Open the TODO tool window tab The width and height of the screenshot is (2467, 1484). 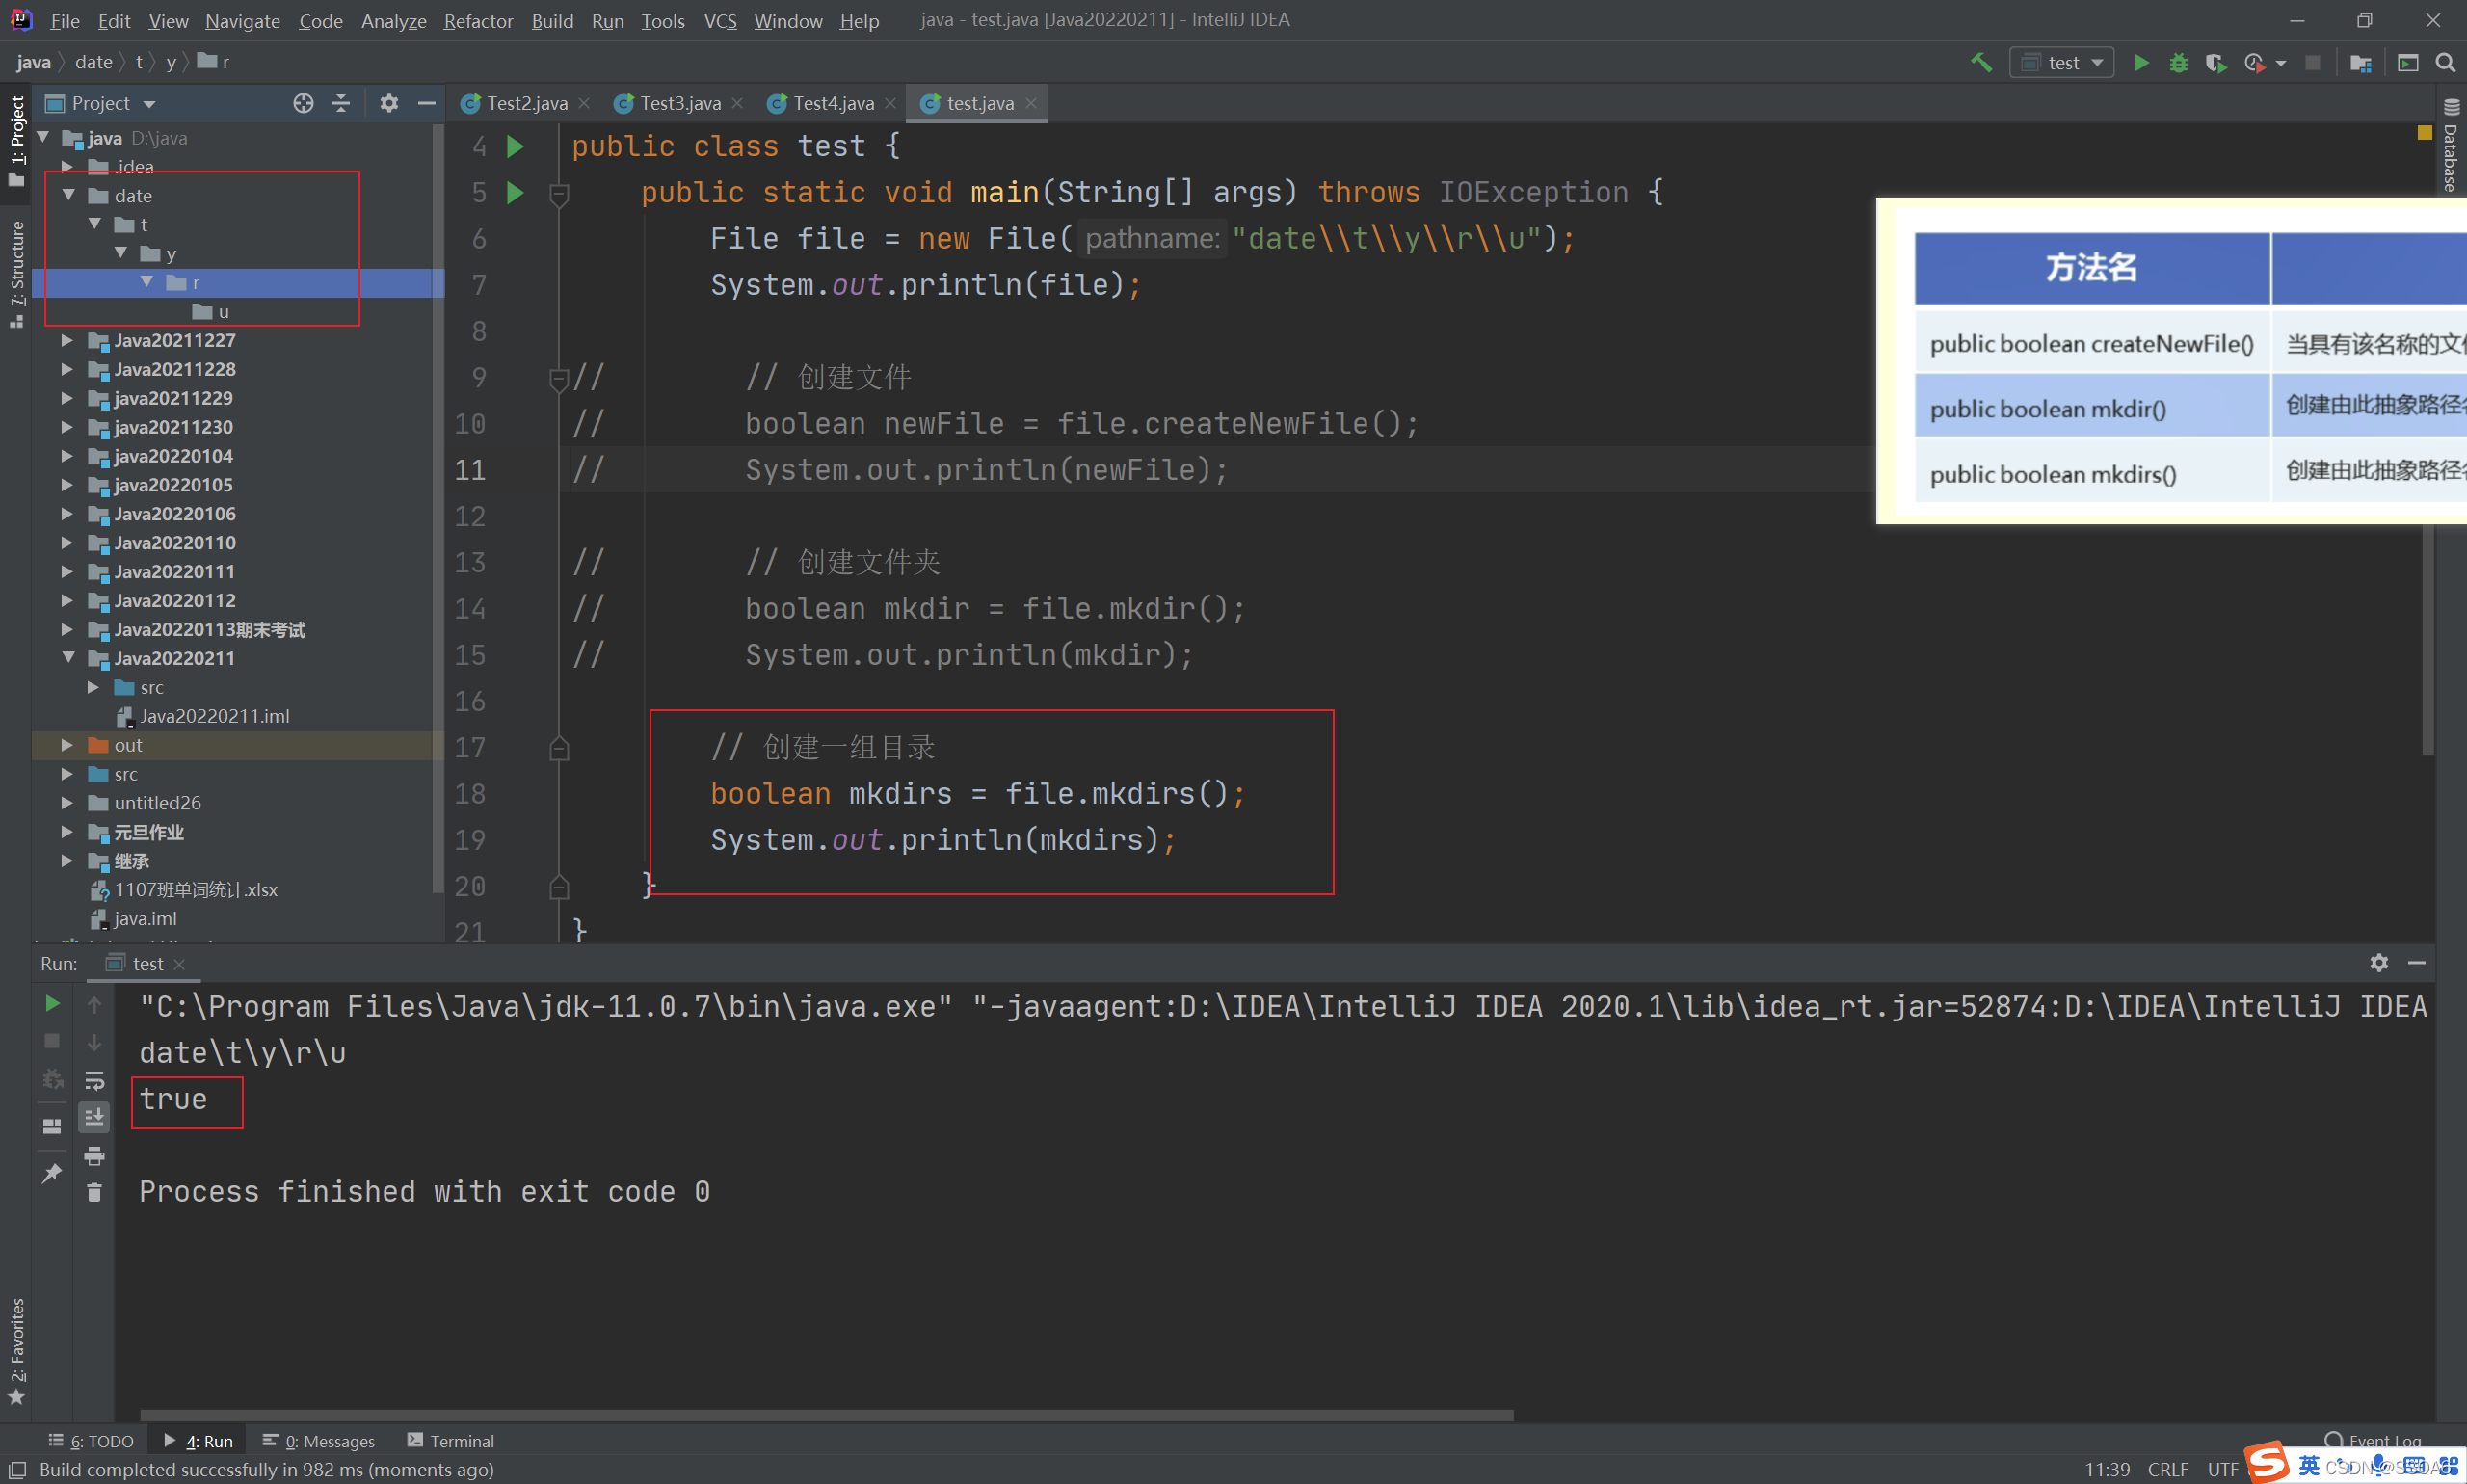coord(91,1440)
